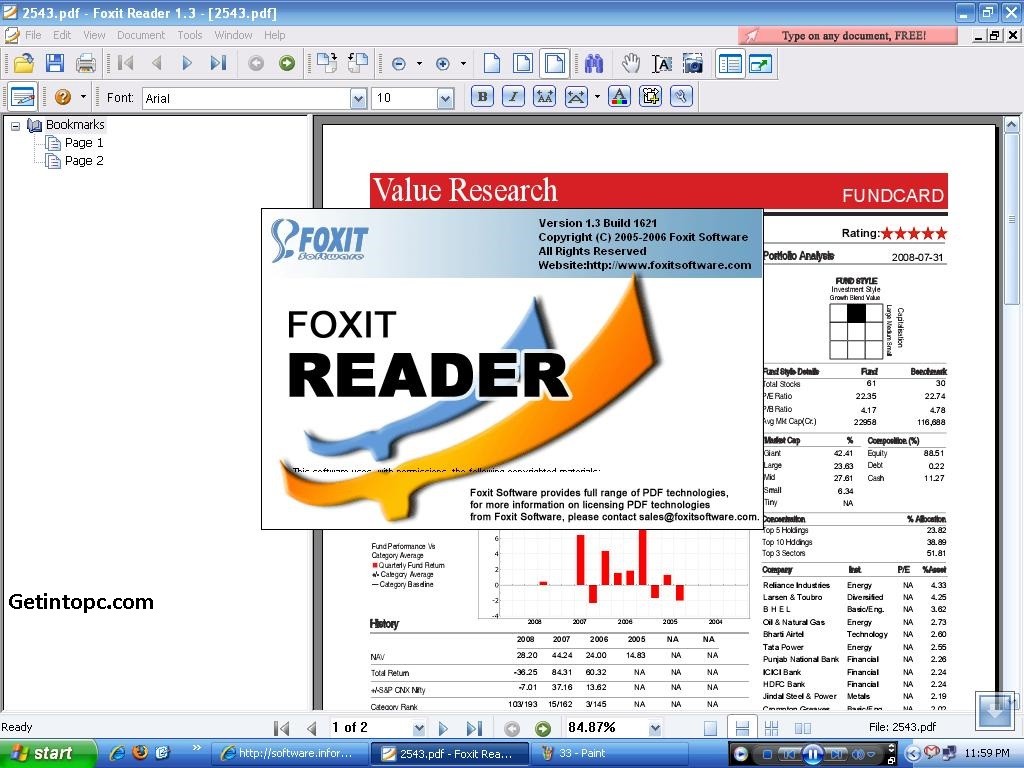Open Help button dropdown arrow
The image size is (1024, 768).
(x=83, y=97)
